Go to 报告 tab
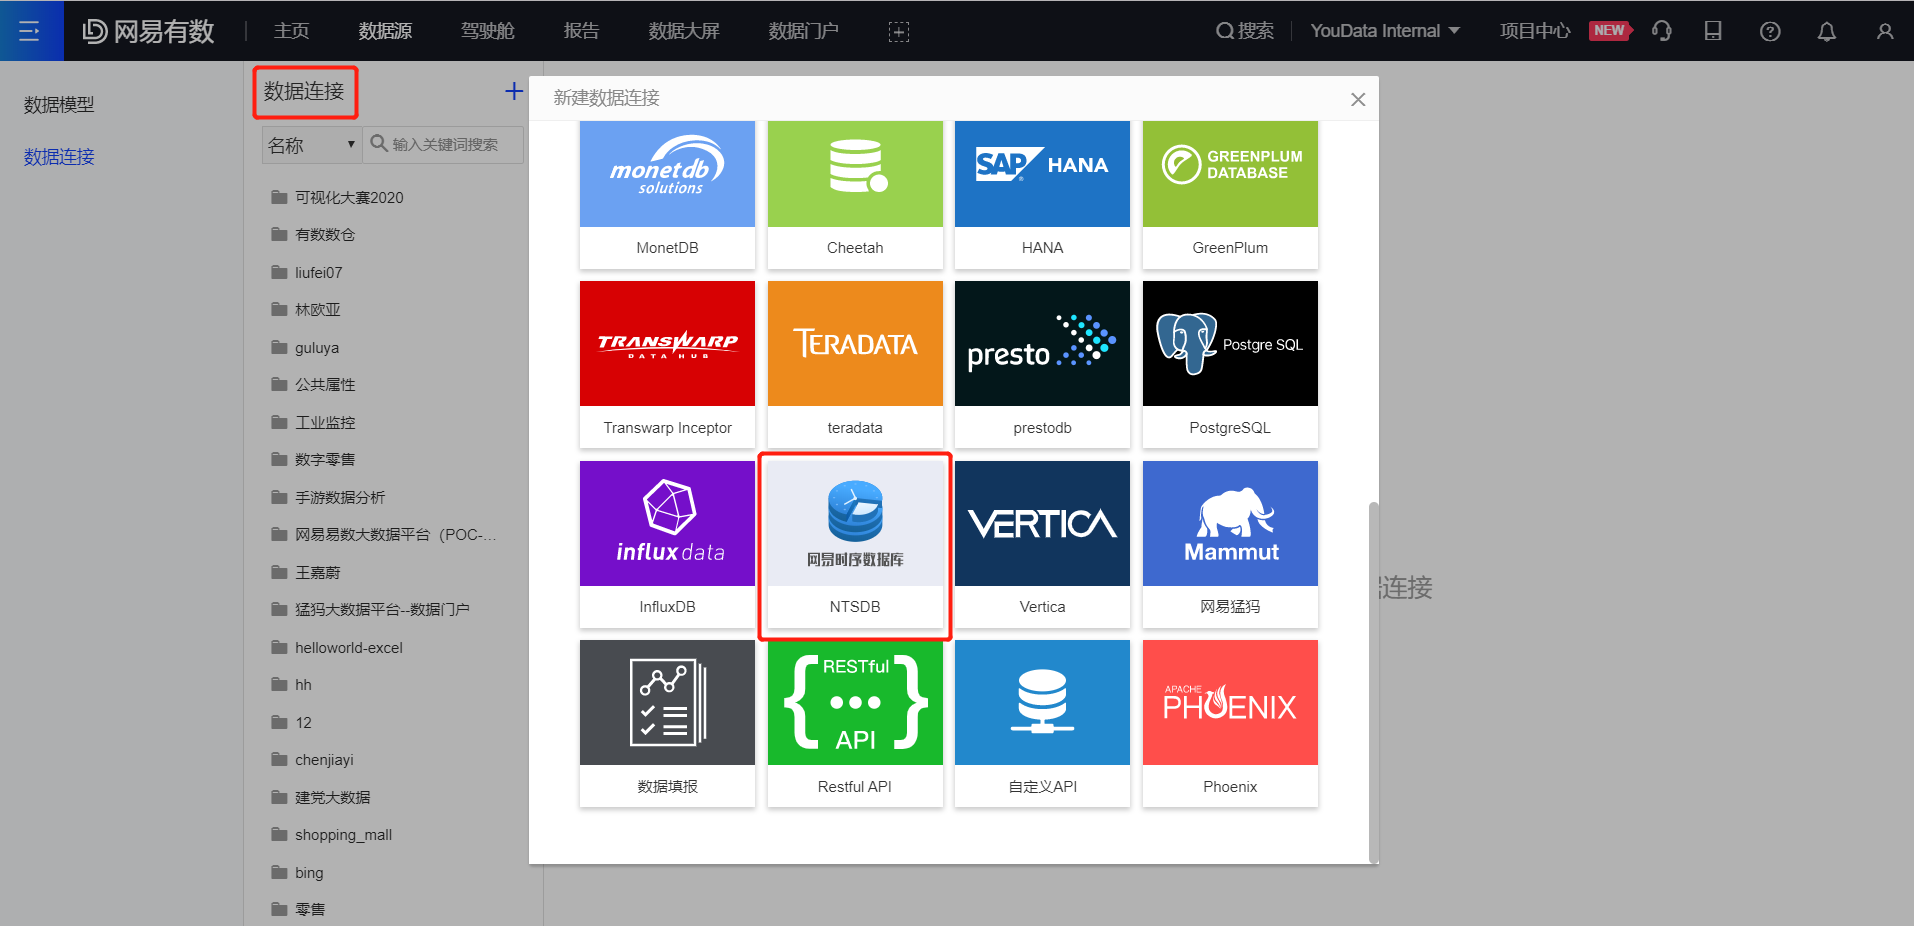This screenshot has width=1914, height=926. point(581,31)
